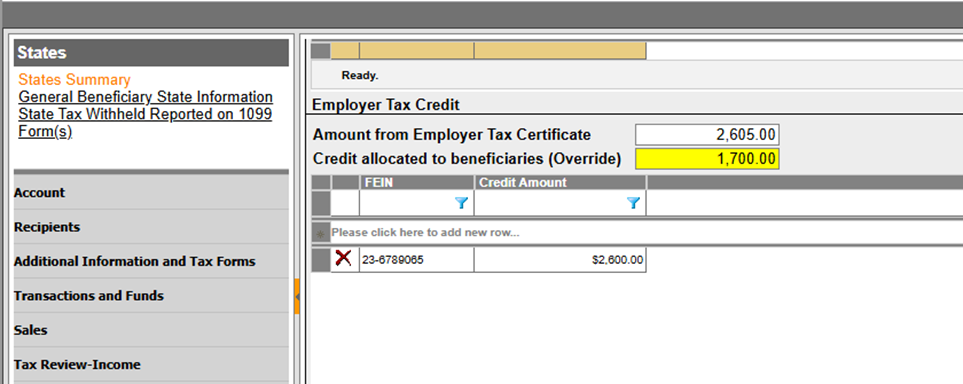The width and height of the screenshot is (963, 384).
Task: Open State Tax Withheld Reported on 1099 Form(s)
Action: (x=145, y=123)
